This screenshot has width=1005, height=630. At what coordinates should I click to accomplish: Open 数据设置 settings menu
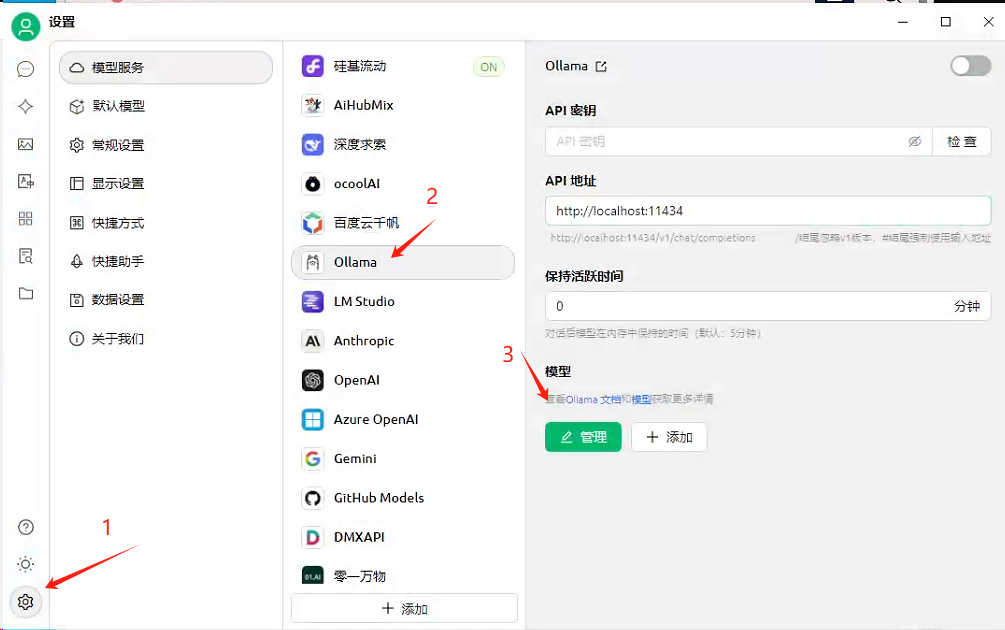point(166,299)
